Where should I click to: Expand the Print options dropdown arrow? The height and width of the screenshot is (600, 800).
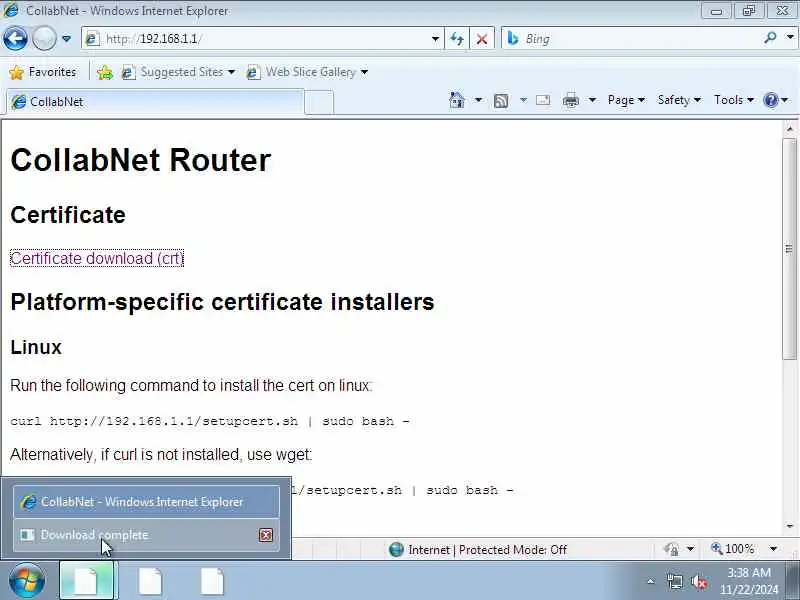click(x=592, y=100)
